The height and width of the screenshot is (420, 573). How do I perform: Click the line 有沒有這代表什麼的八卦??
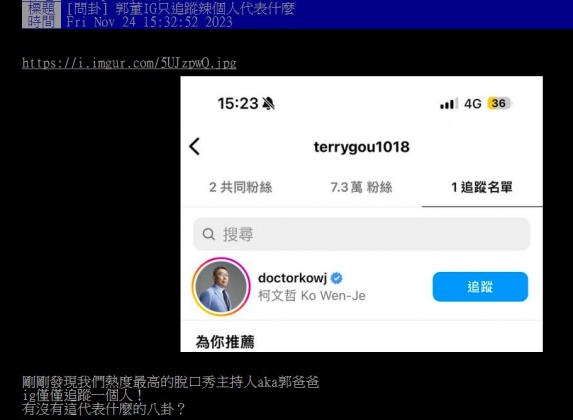(x=104, y=409)
